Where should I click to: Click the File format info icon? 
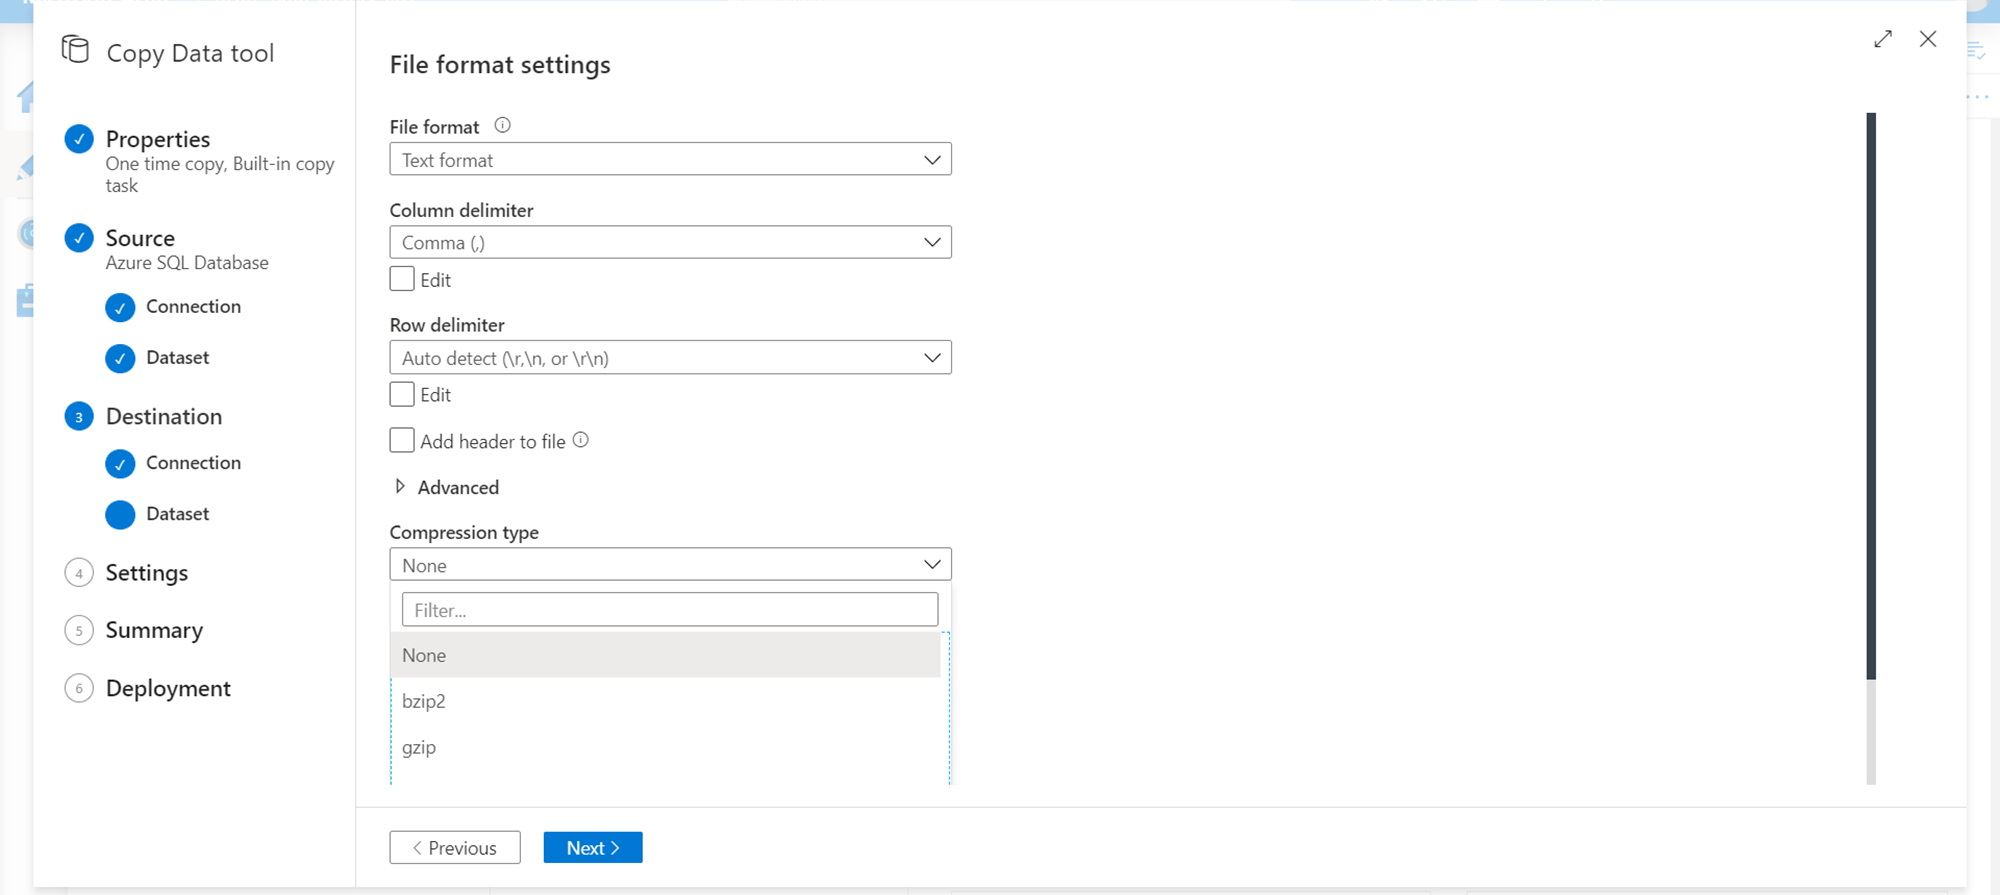click(x=503, y=126)
